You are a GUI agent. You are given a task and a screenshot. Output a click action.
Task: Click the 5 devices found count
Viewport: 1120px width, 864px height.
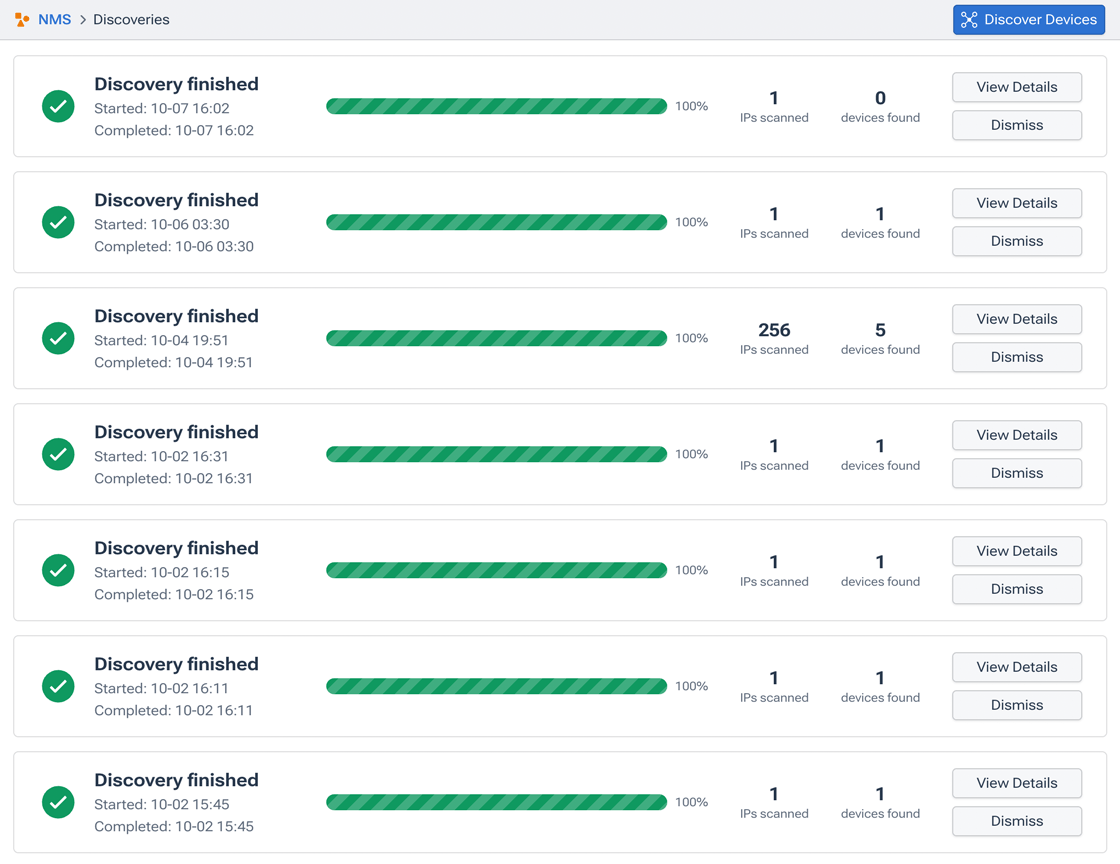coord(880,330)
